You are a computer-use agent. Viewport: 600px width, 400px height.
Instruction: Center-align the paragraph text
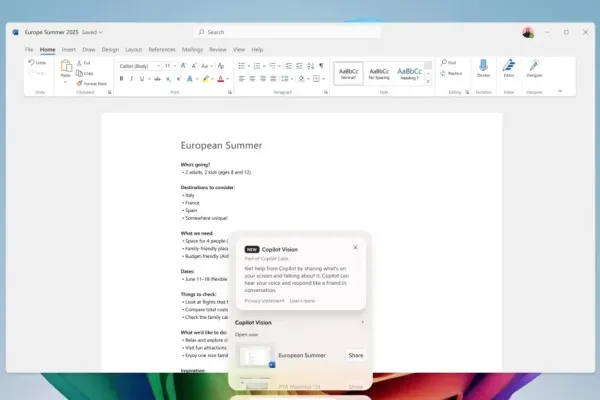tap(252, 79)
